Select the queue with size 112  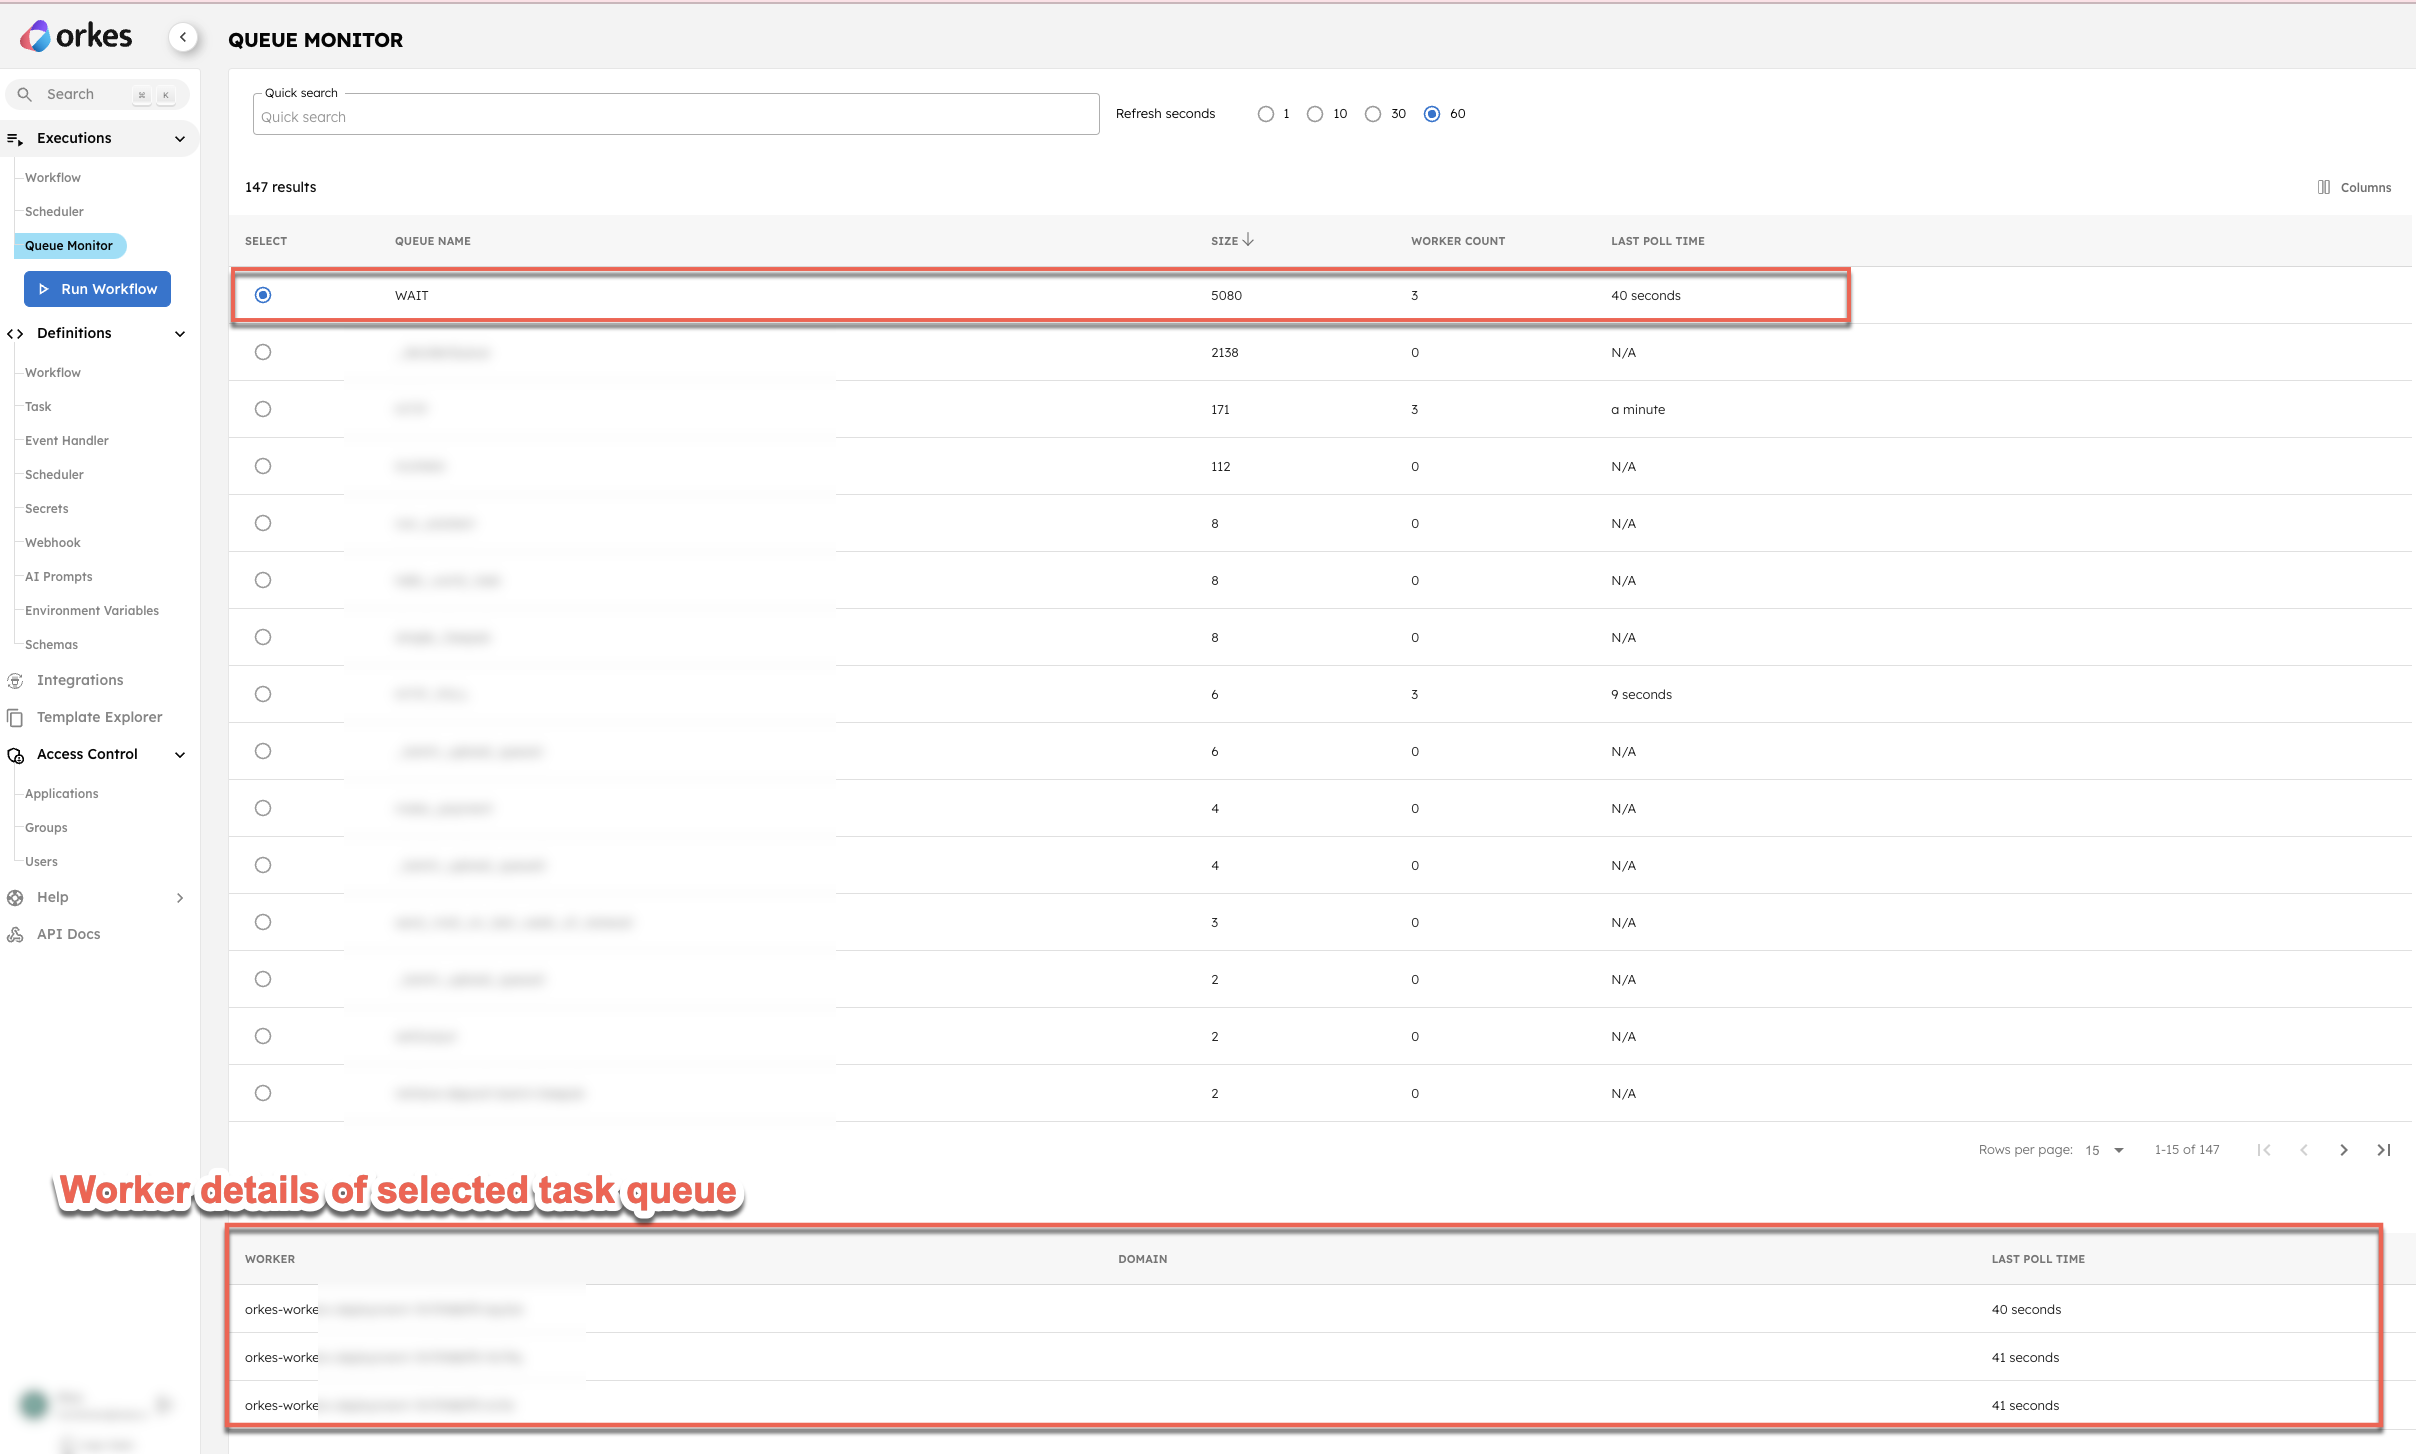pos(263,466)
